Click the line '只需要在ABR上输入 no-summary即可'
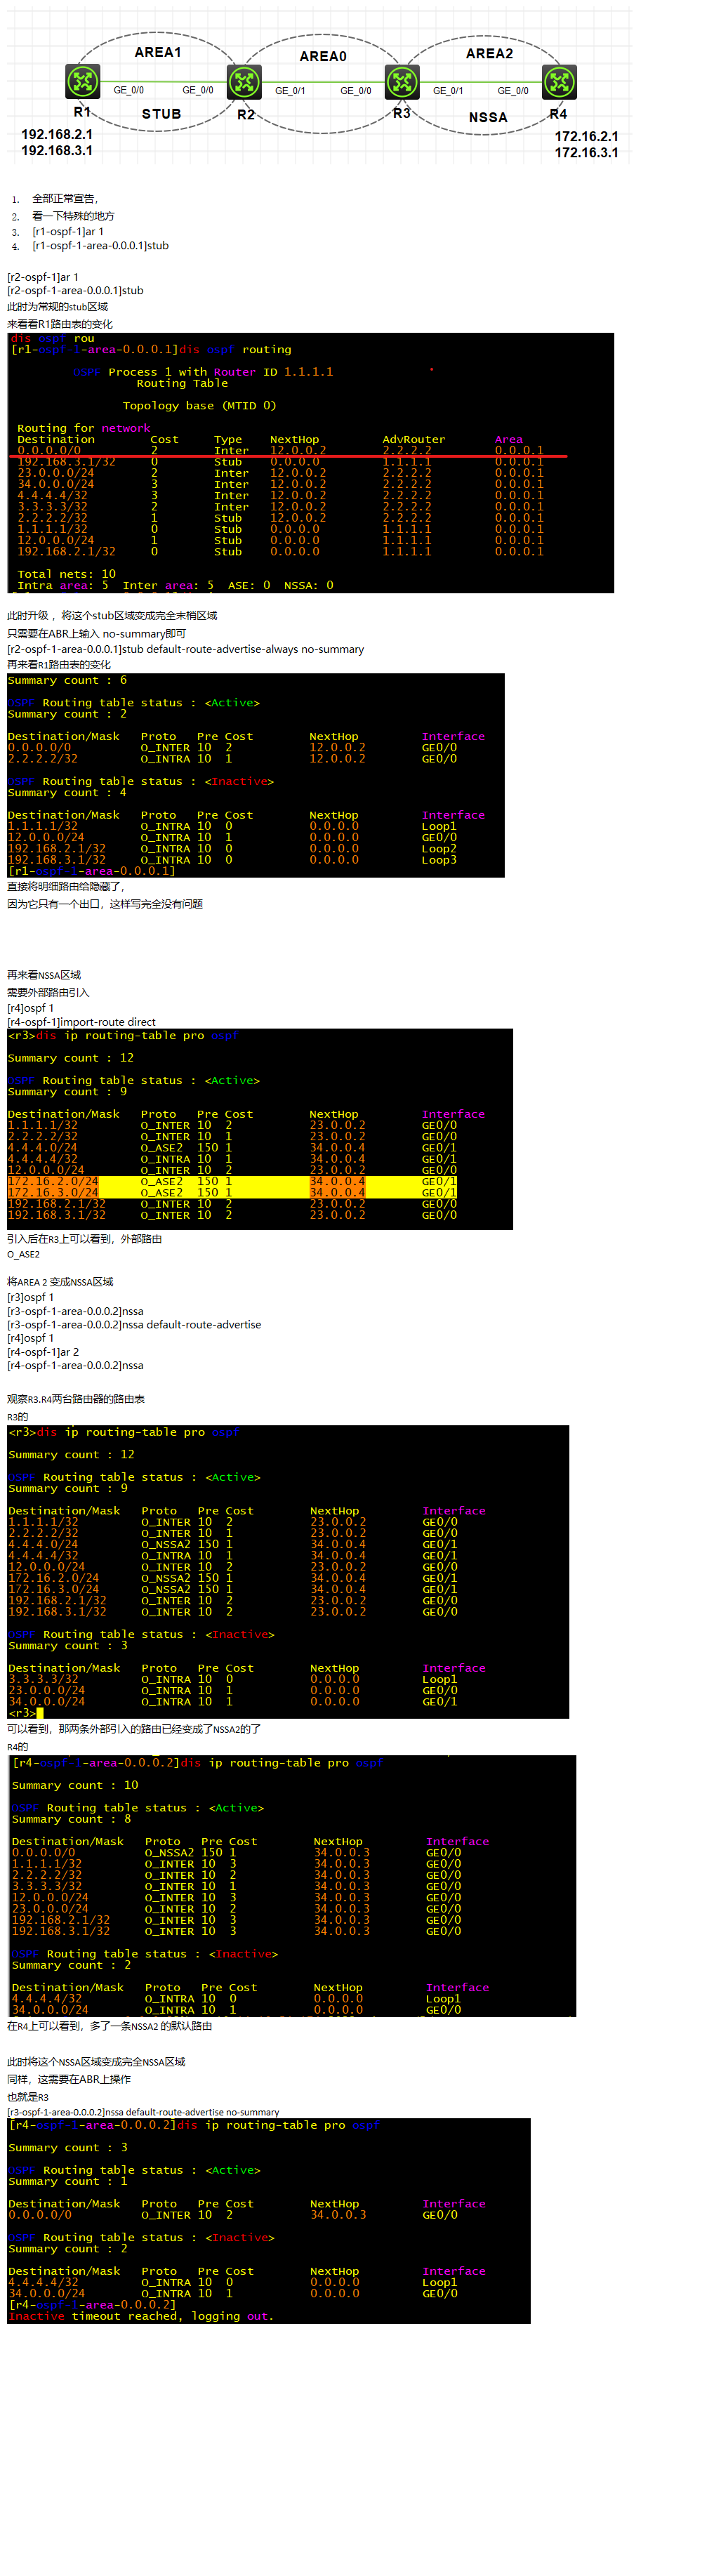 click(x=96, y=634)
